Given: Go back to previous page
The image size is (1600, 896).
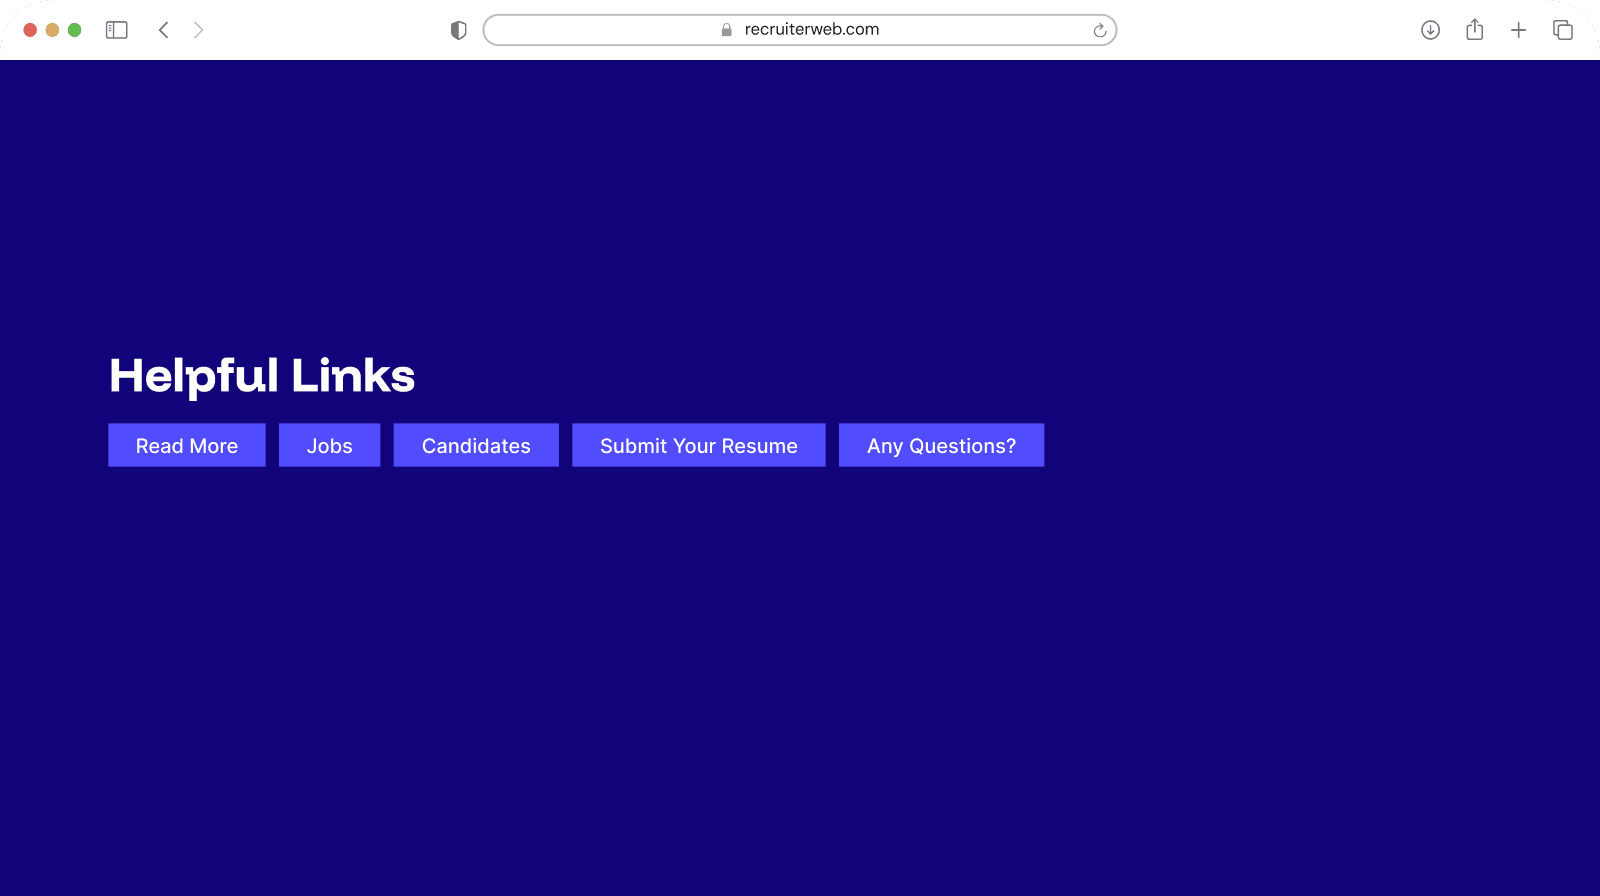Looking at the screenshot, I should pos(164,30).
